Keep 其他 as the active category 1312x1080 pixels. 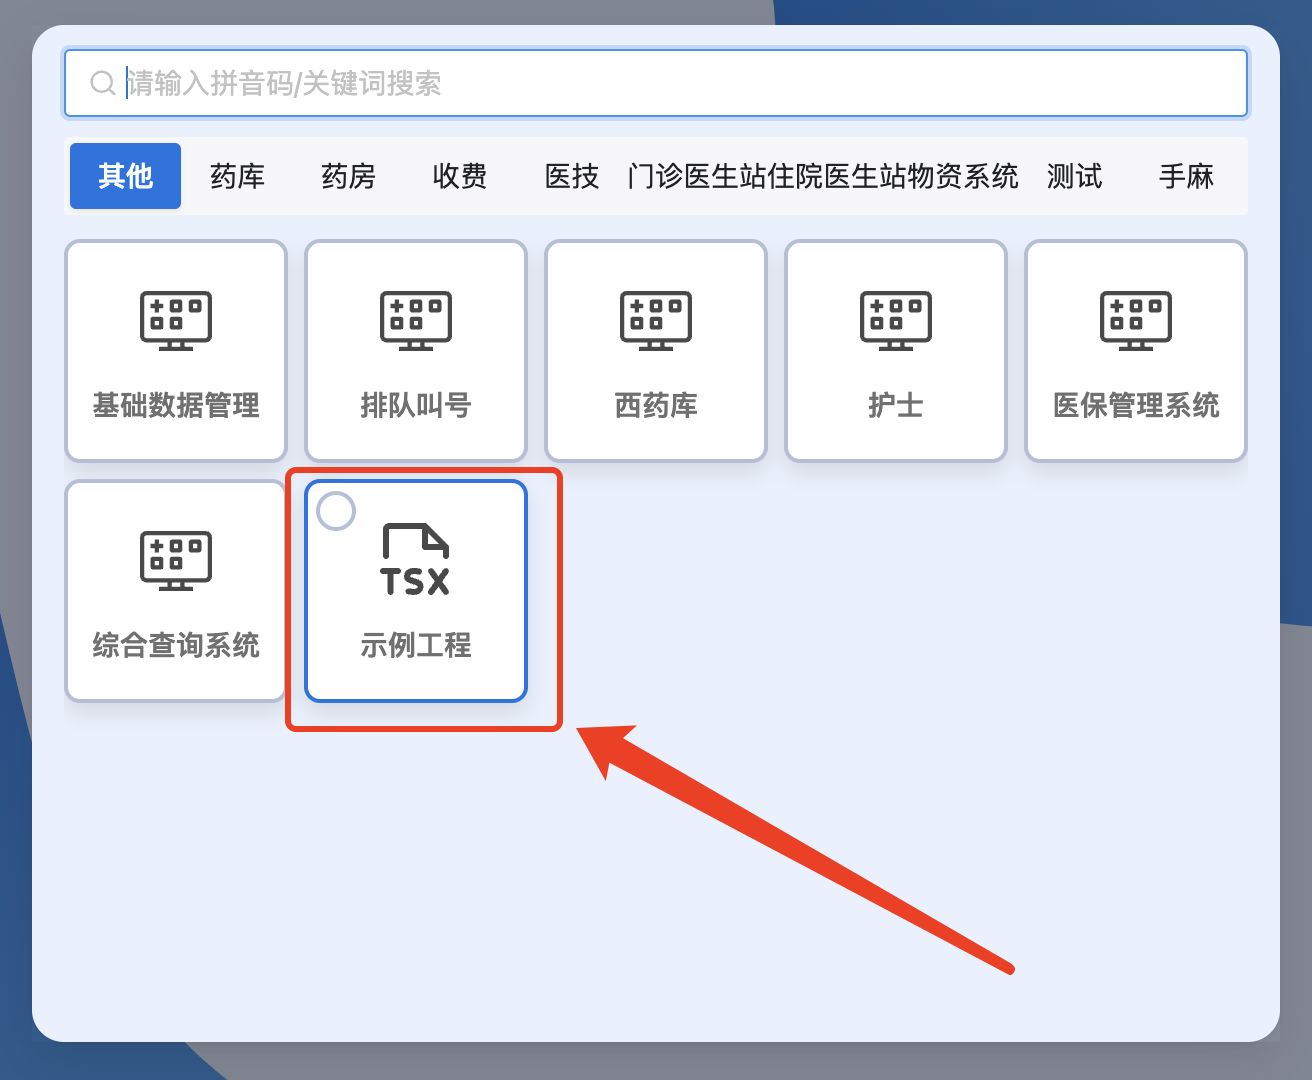click(x=125, y=176)
